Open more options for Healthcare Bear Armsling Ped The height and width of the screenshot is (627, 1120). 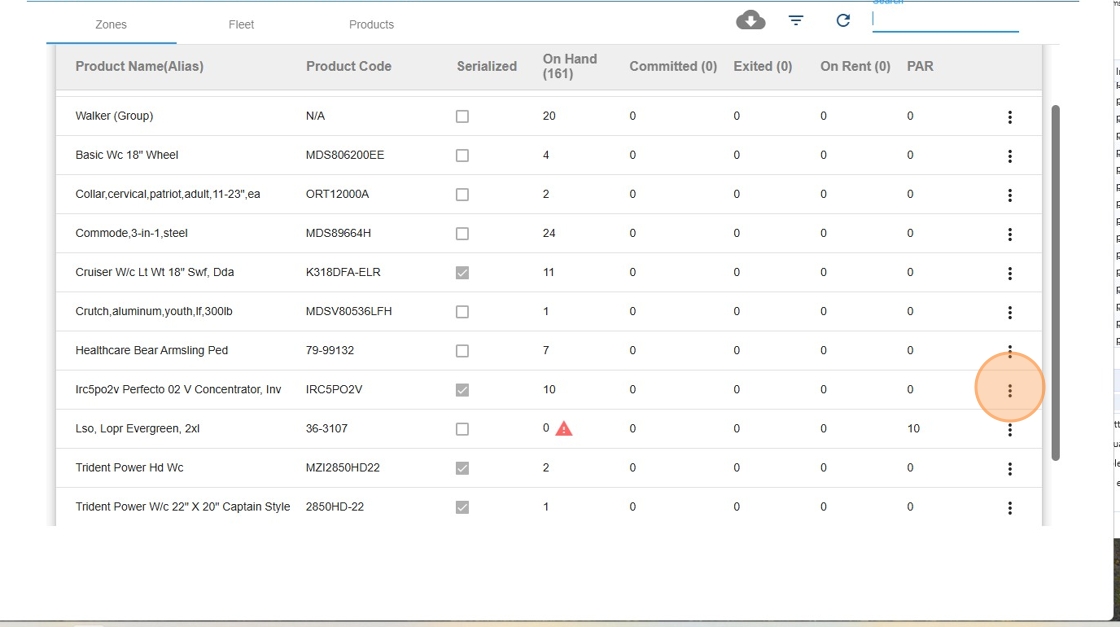click(1010, 351)
